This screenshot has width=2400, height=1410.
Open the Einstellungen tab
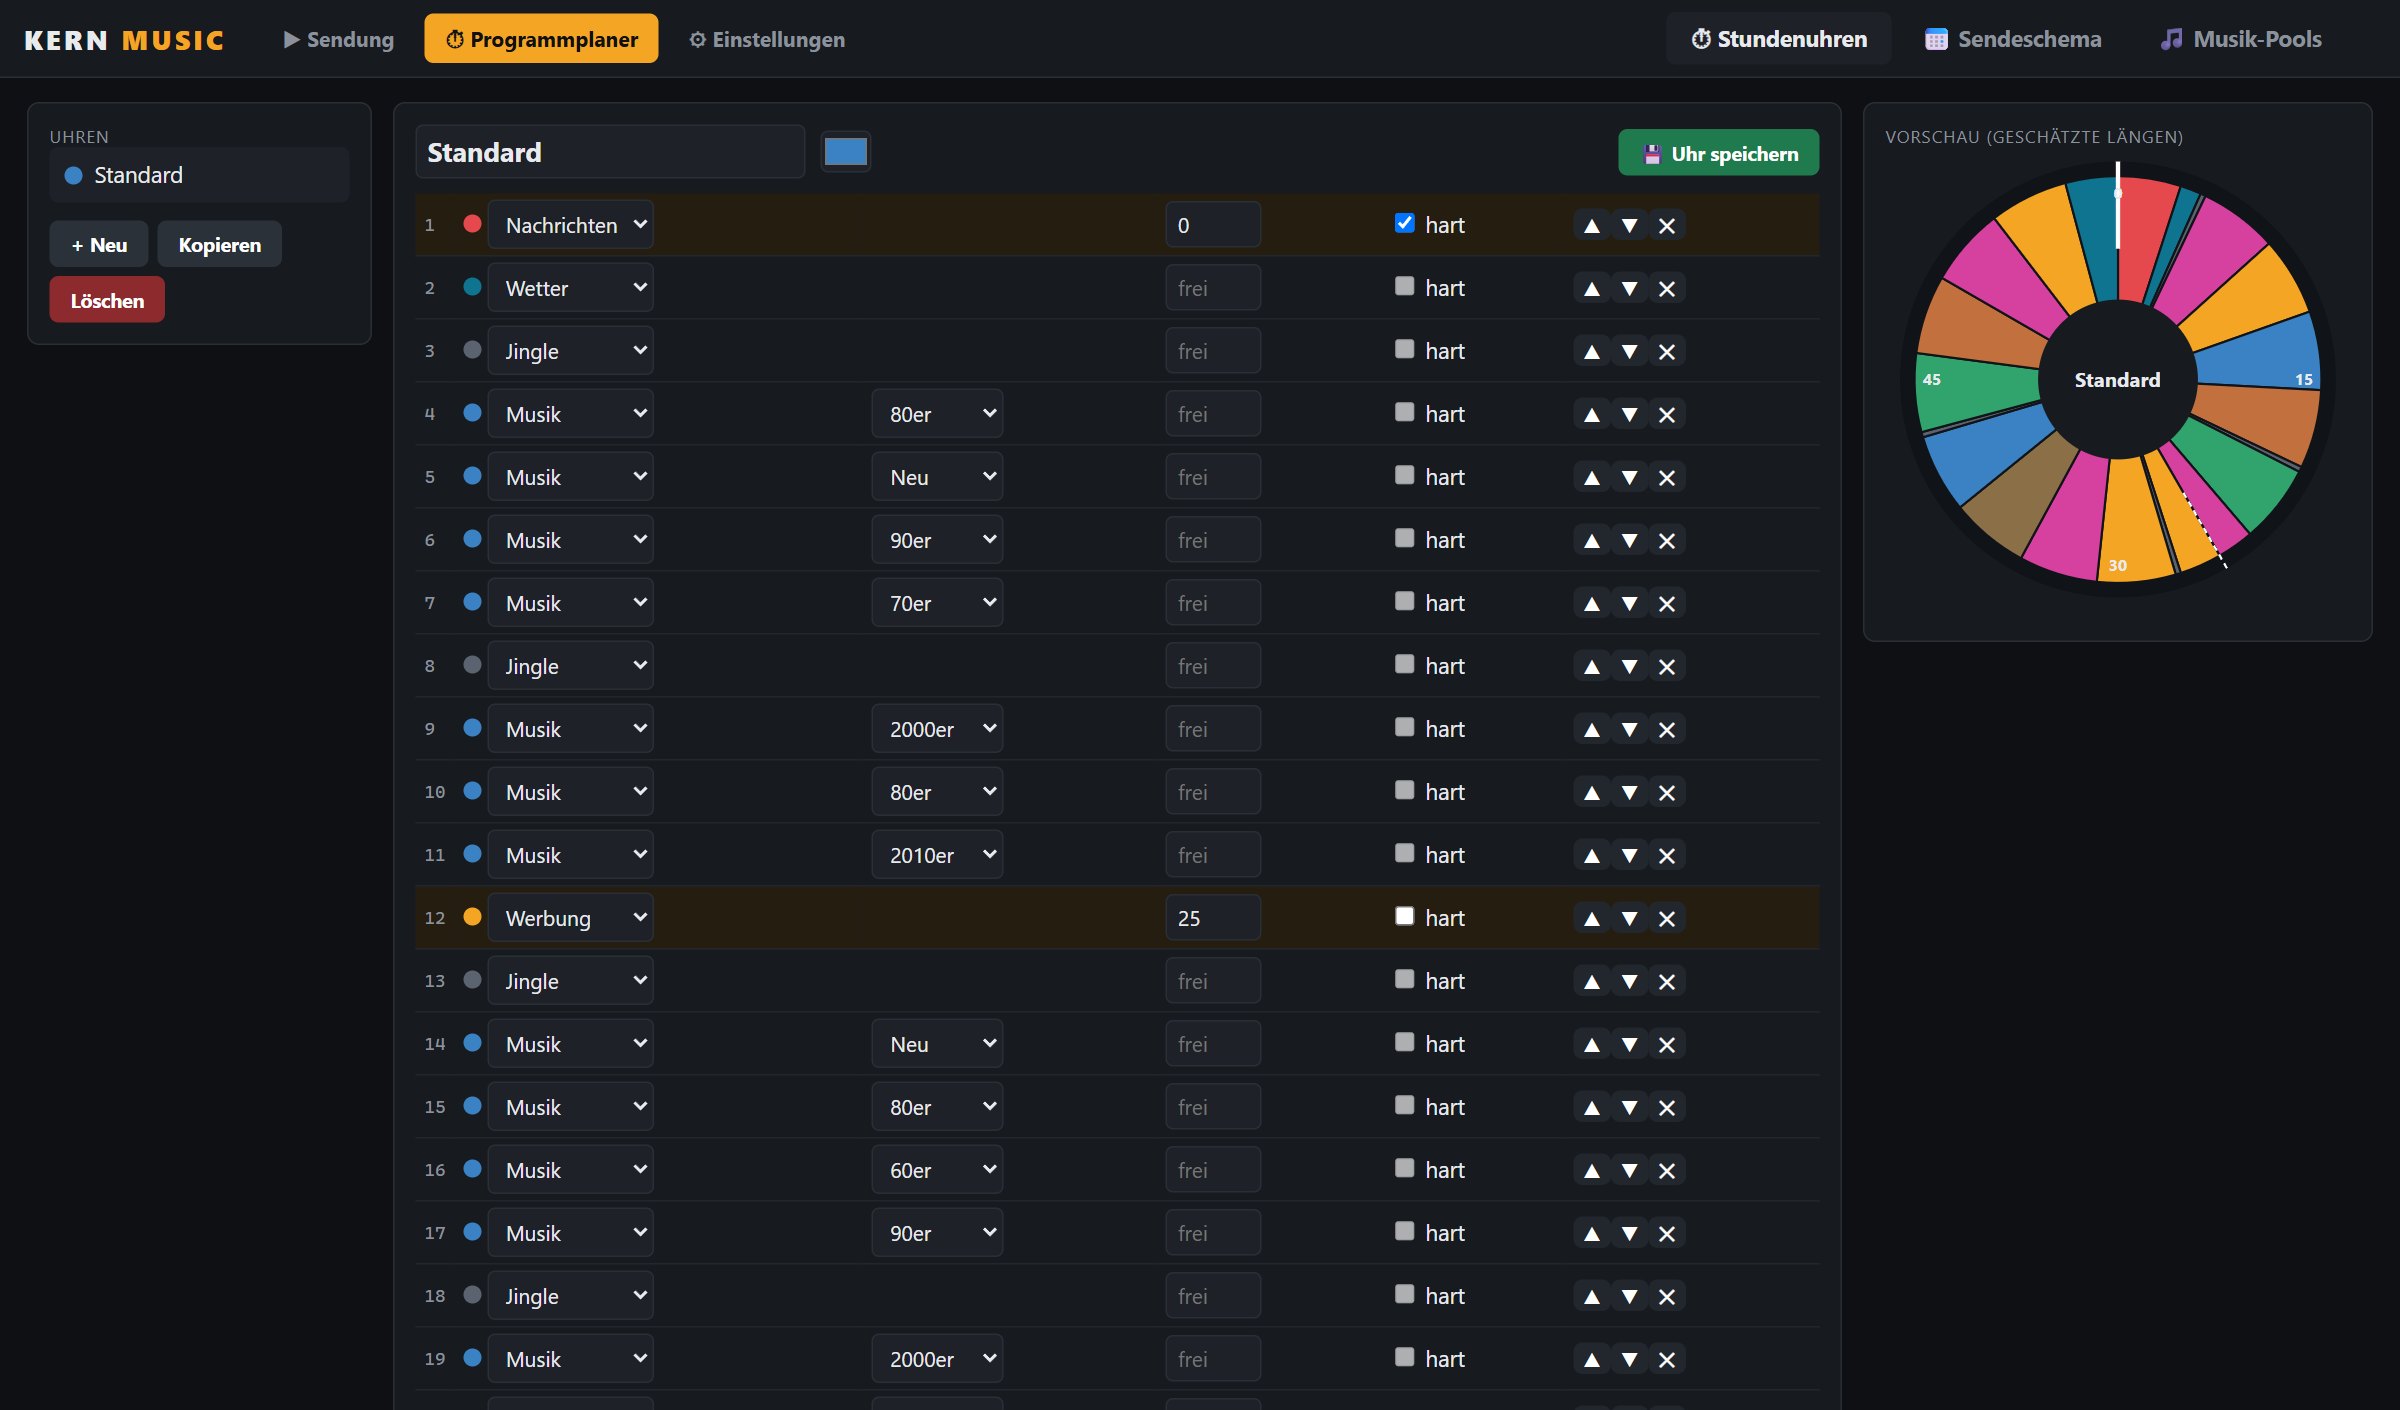pyautogui.click(x=767, y=39)
